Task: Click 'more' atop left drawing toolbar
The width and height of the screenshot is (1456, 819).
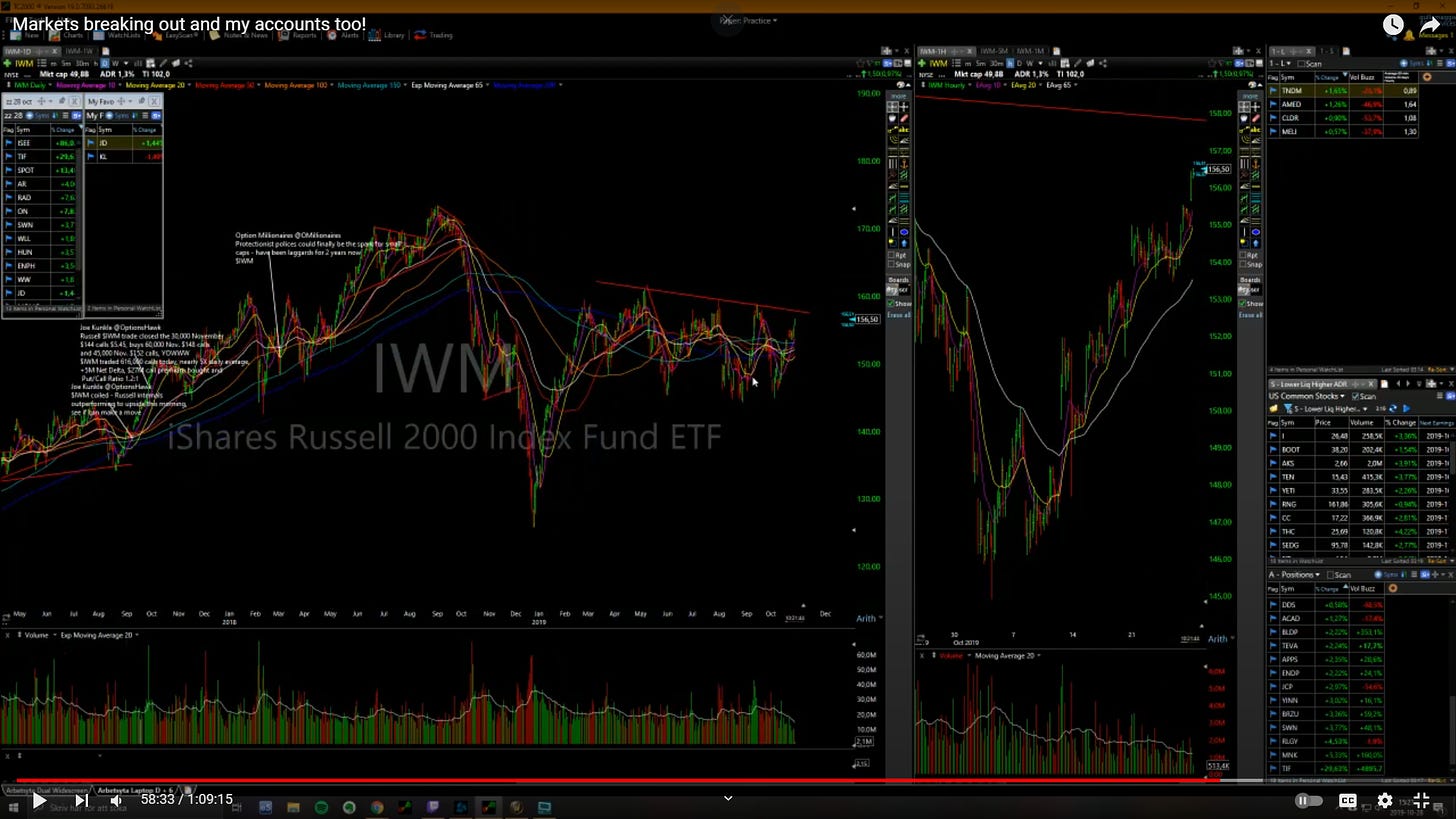Action: (898, 96)
